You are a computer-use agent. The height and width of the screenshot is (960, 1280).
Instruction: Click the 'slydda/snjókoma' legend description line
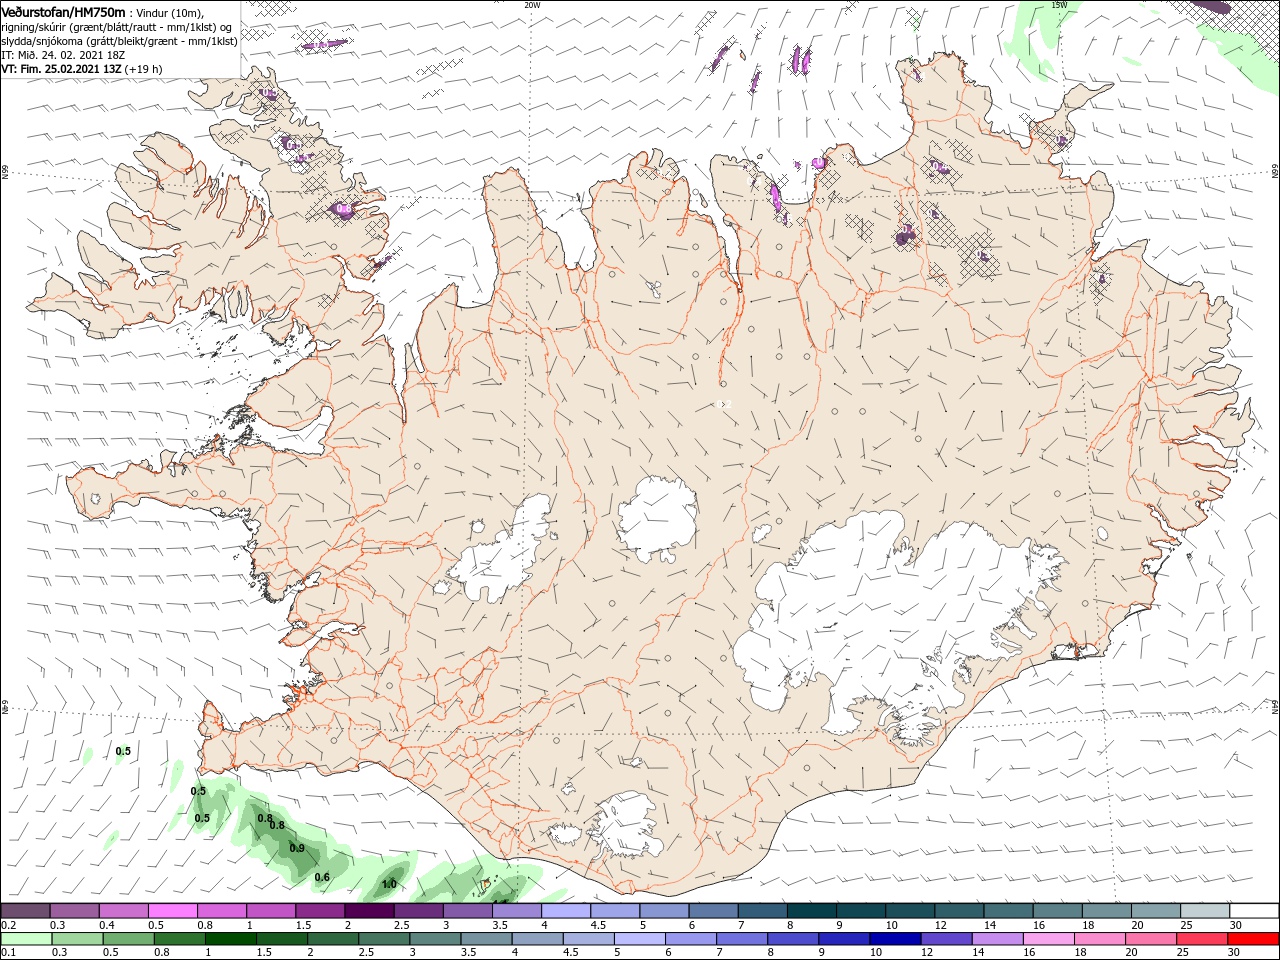(120, 41)
